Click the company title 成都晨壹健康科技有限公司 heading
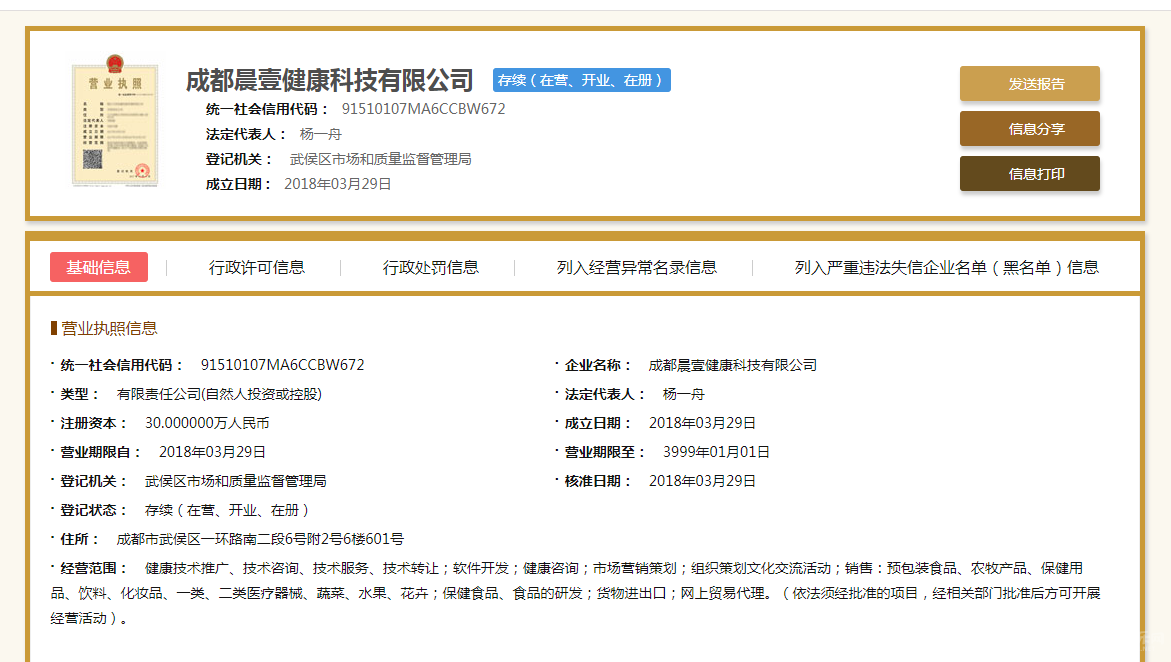Viewport: 1171px width, 662px height. click(x=329, y=80)
